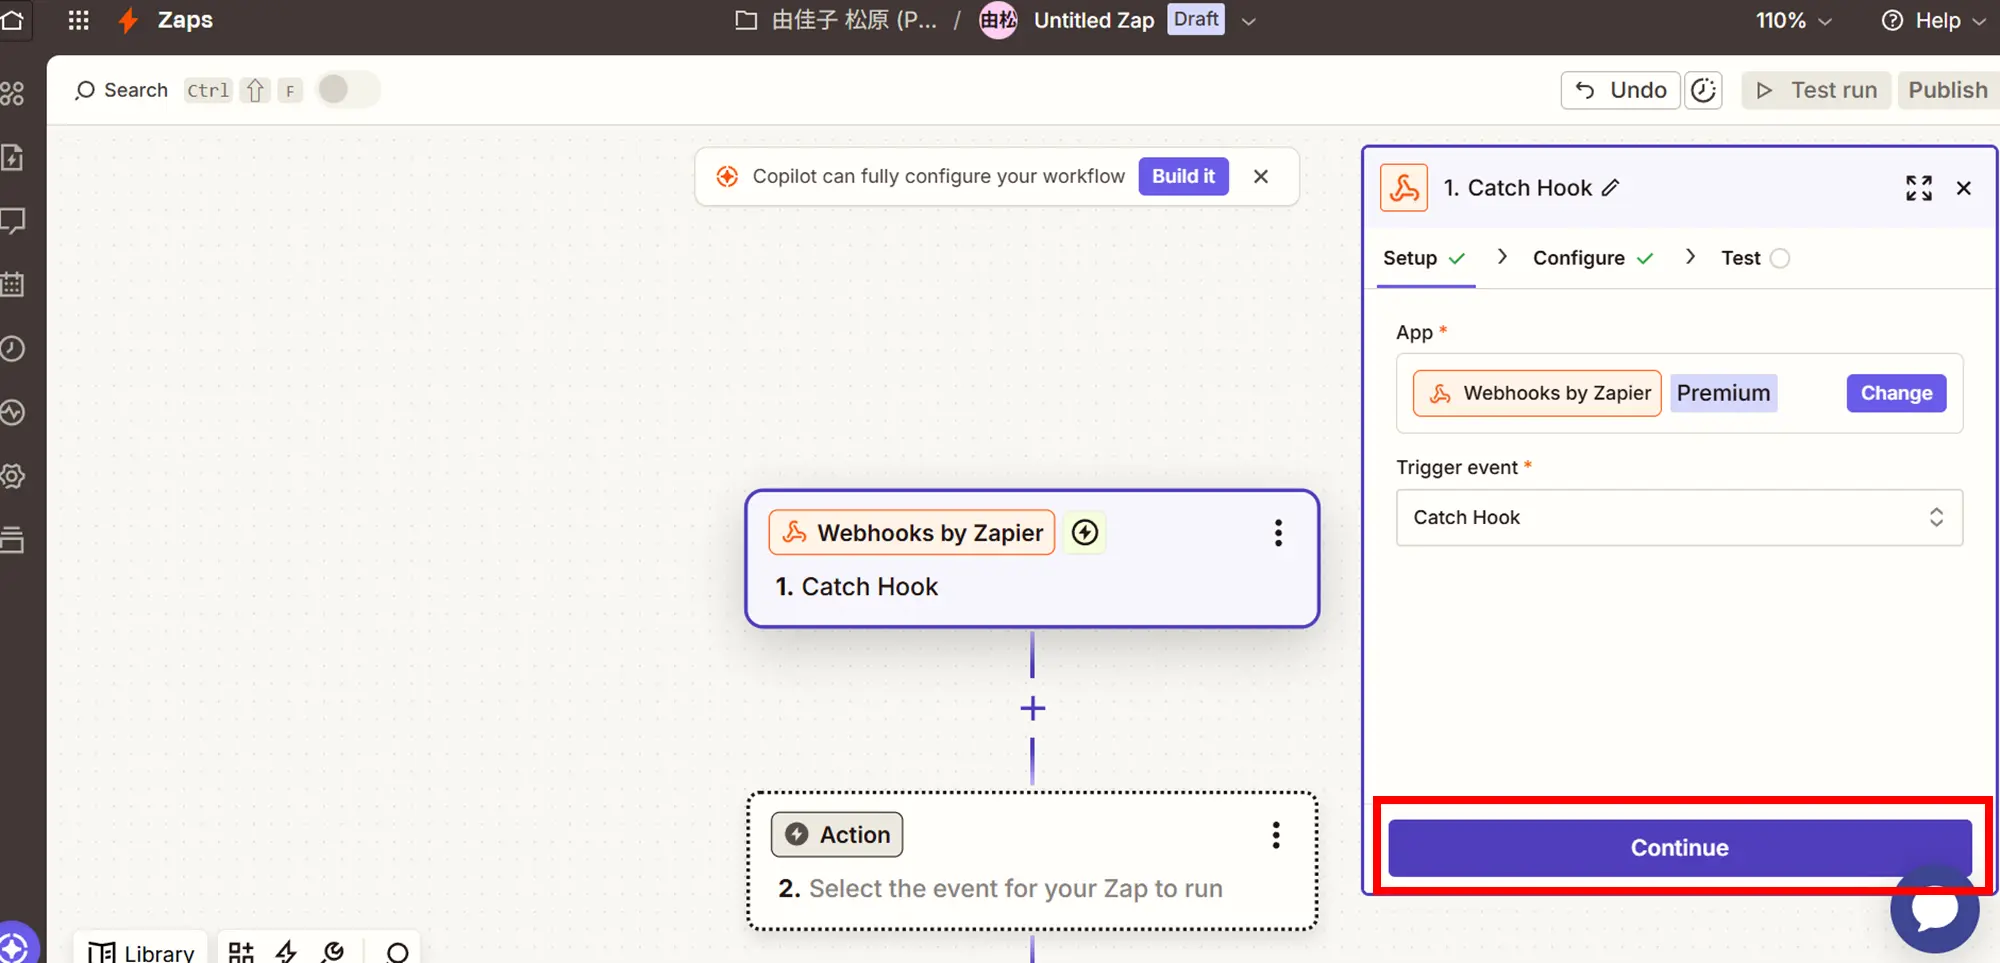2000x963 pixels.
Task: Open the 110% zoom level dropdown
Action: [x=1794, y=20]
